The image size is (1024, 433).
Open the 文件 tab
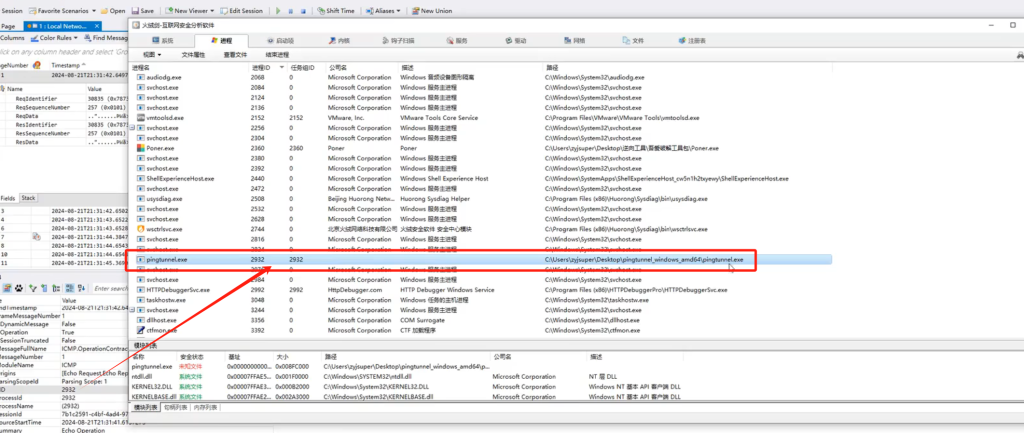click(x=633, y=40)
